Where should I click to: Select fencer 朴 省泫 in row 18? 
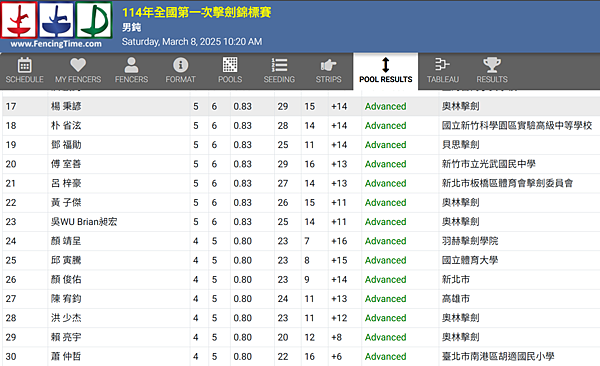point(66,126)
